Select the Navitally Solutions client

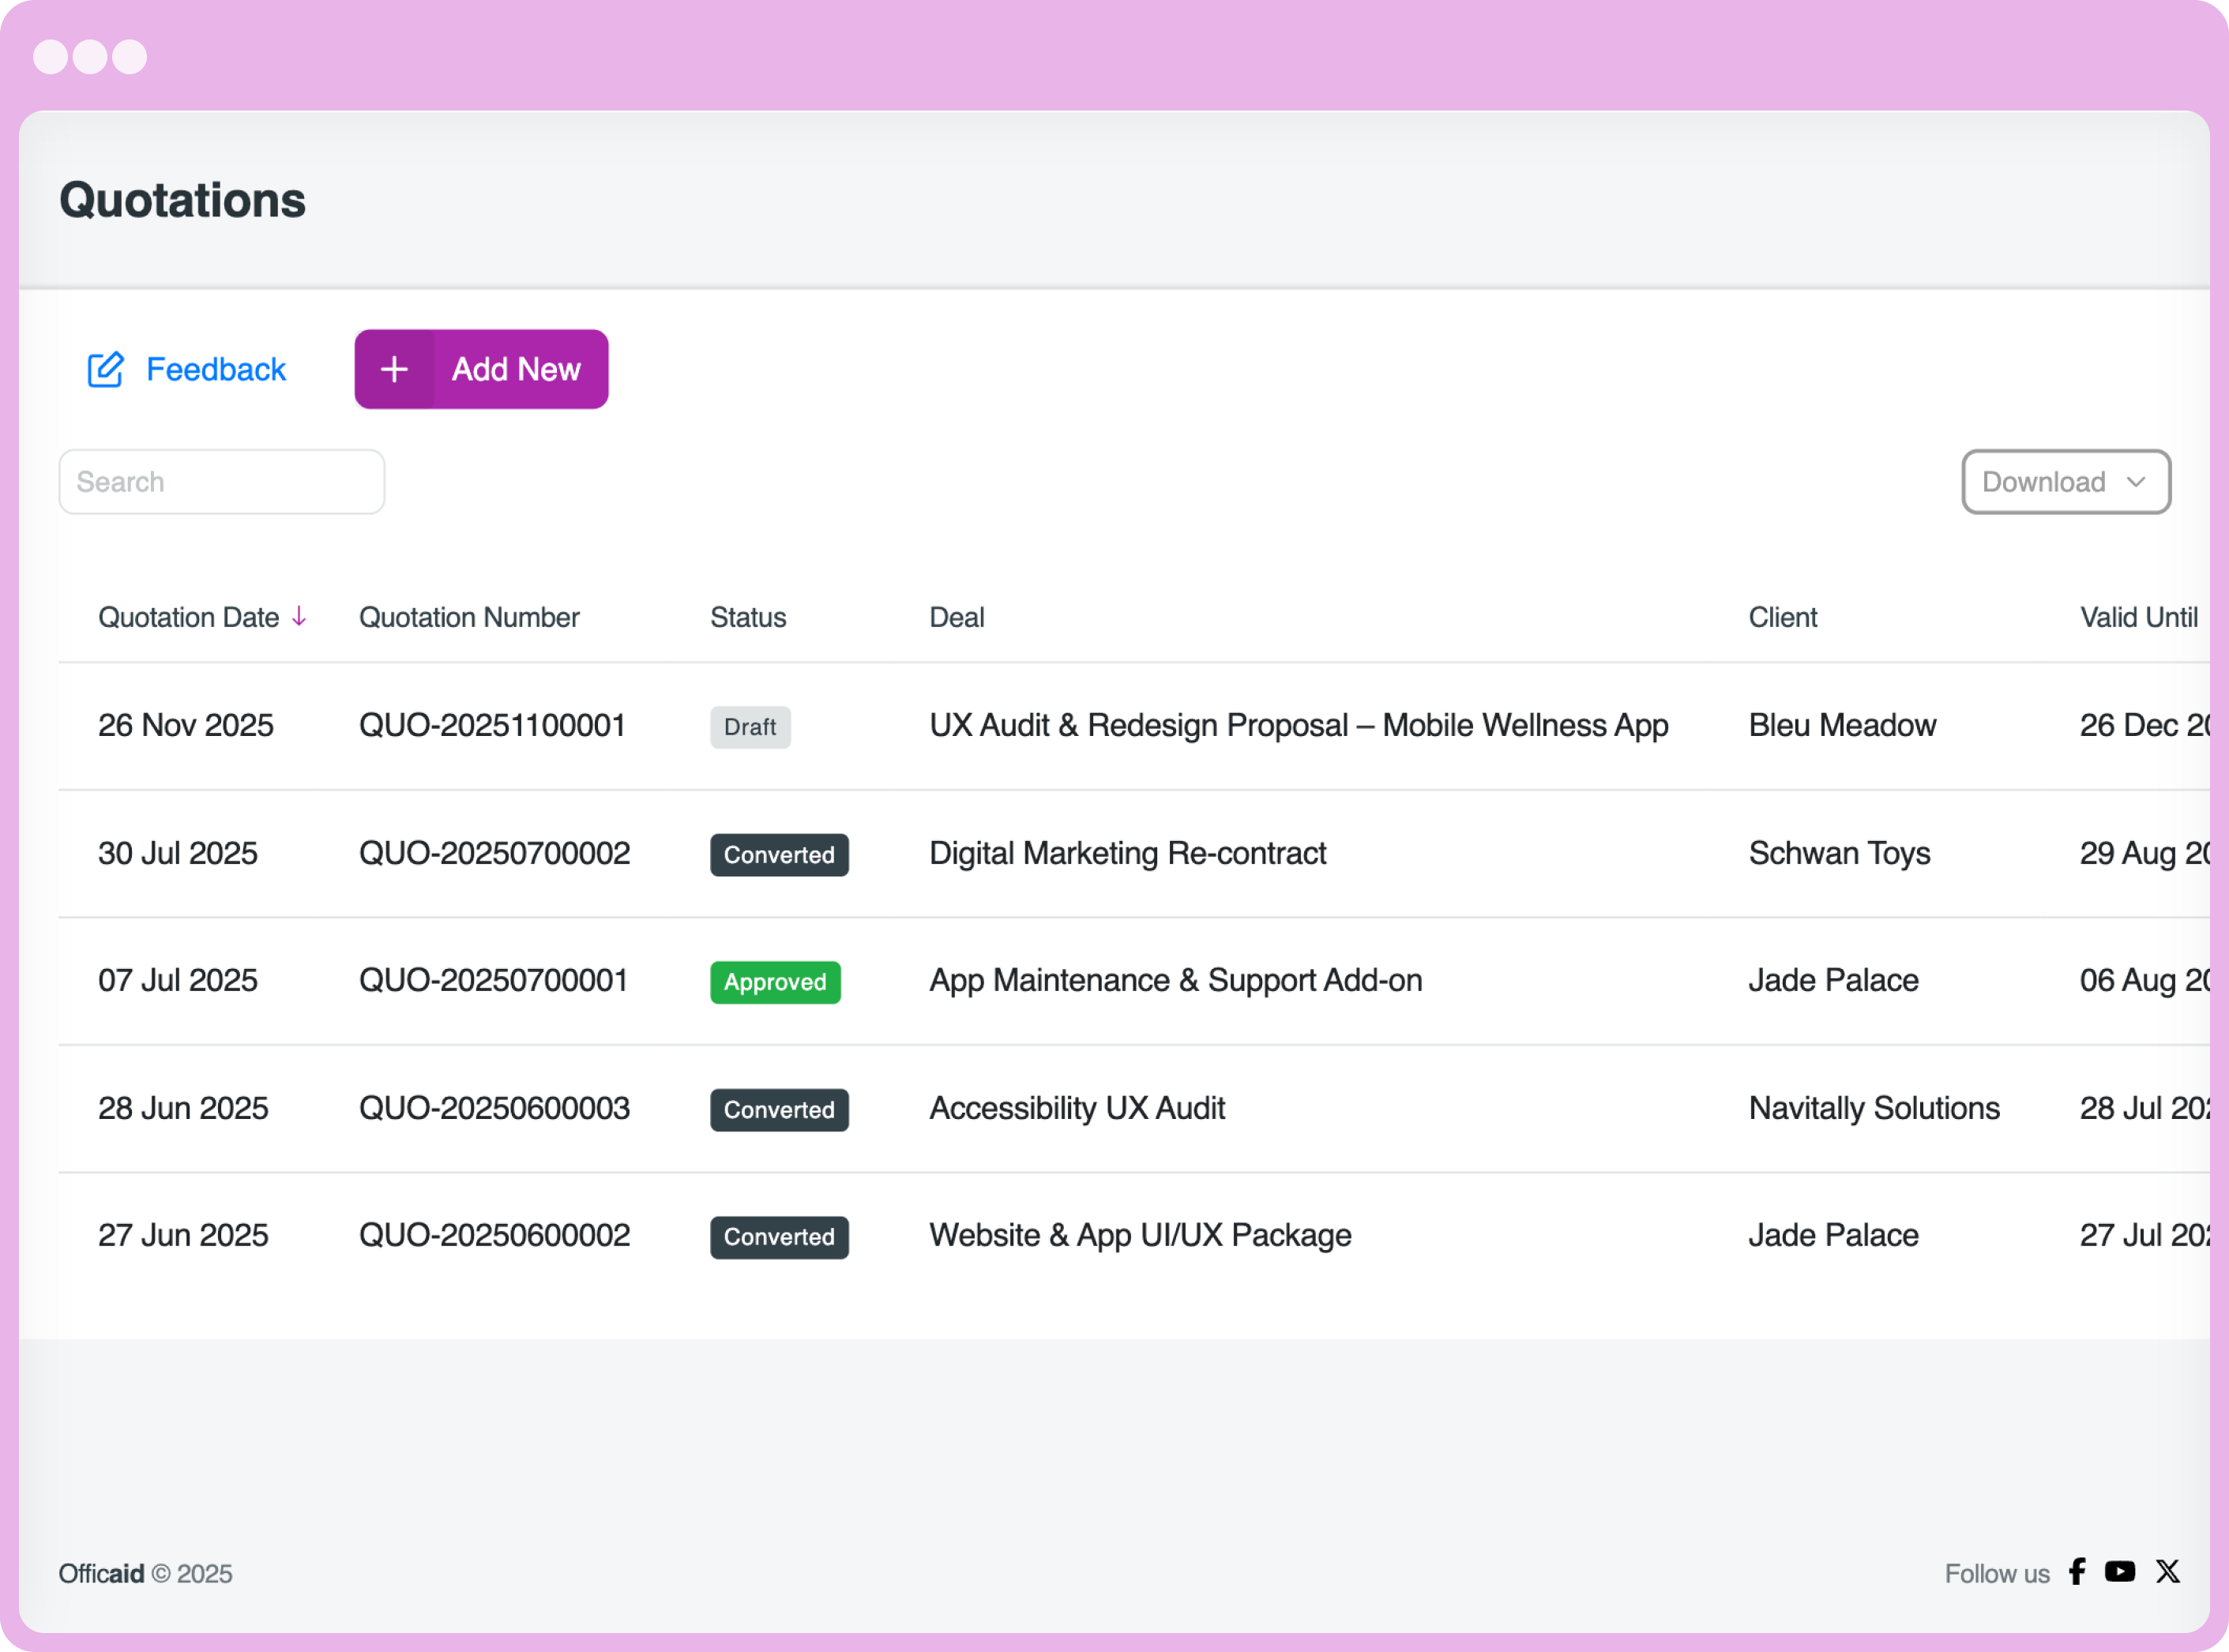(1873, 1109)
